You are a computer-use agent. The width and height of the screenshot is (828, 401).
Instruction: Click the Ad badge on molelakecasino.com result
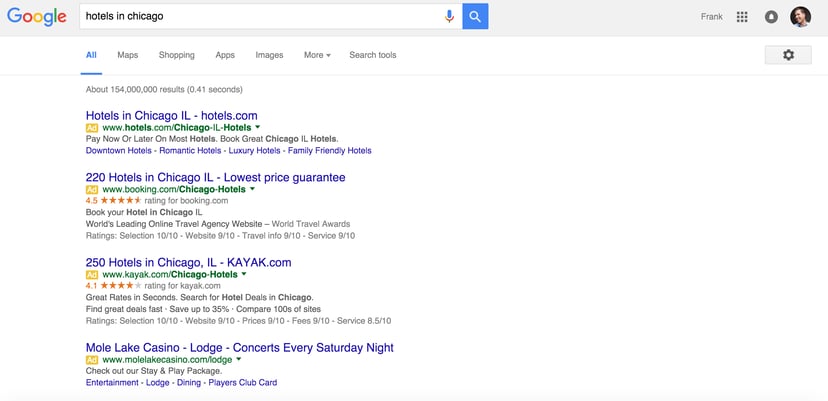(92, 360)
